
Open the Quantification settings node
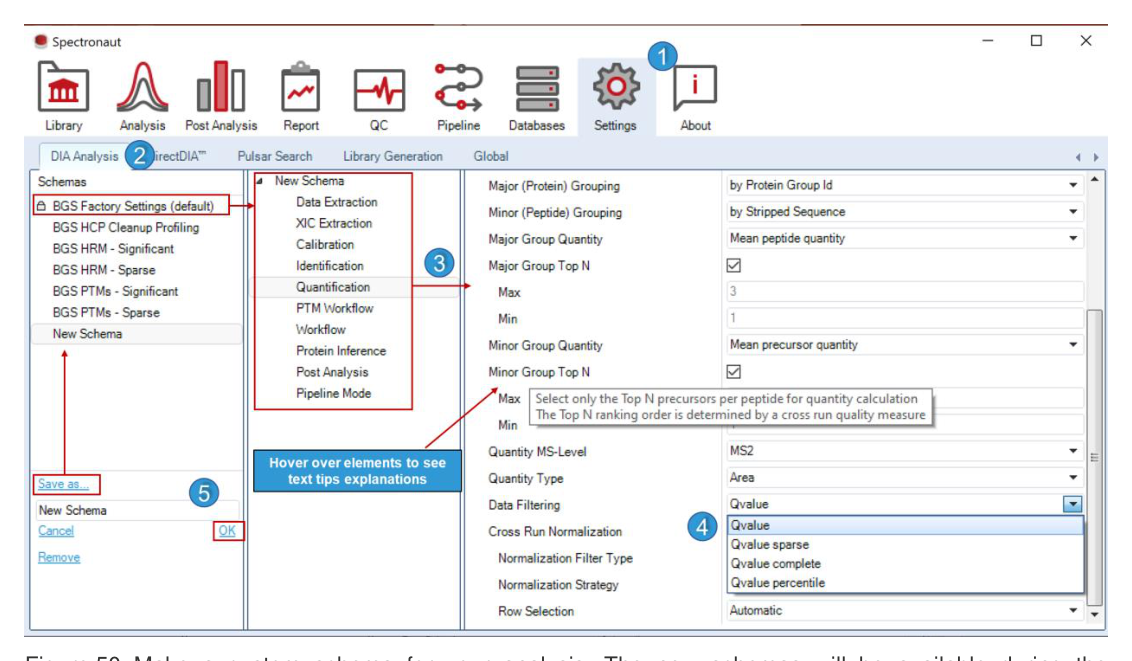(x=333, y=287)
